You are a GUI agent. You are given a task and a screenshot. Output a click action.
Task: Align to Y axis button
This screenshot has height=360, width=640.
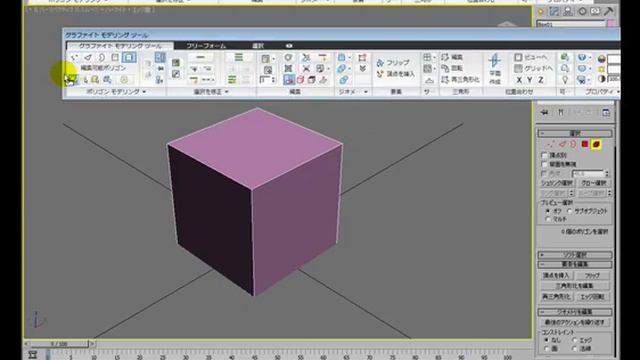click(x=529, y=80)
